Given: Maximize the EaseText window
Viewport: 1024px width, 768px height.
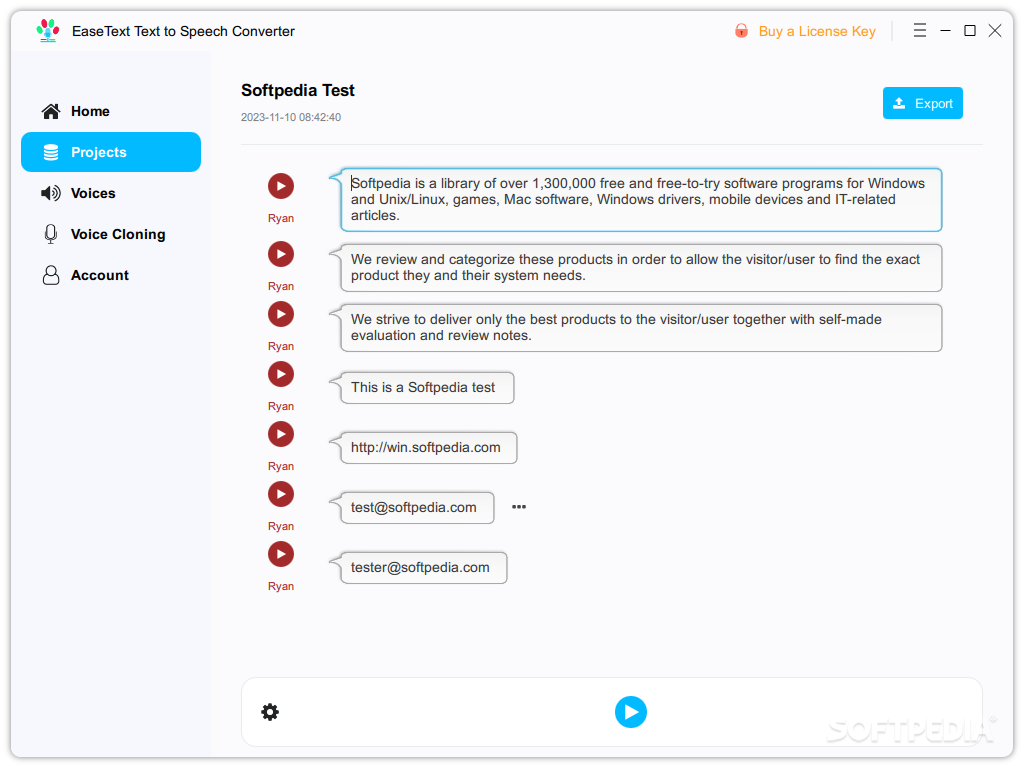Looking at the screenshot, I should click(x=970, y=31).
